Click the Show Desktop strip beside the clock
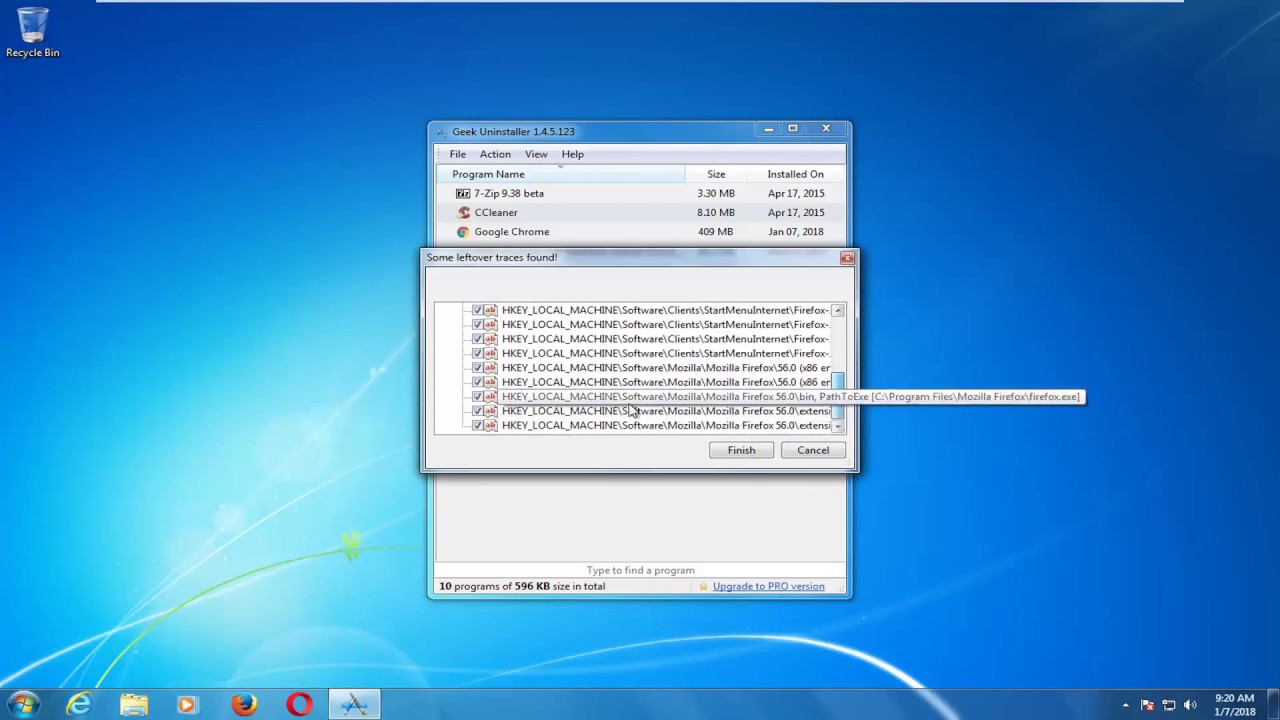Screen dimensions: 1280x720 (x=1272, y=705)
